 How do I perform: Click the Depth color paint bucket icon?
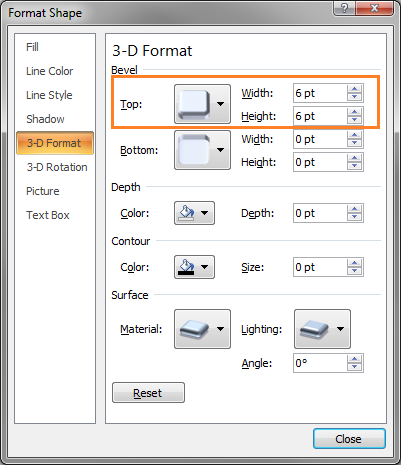pos(186,213)
